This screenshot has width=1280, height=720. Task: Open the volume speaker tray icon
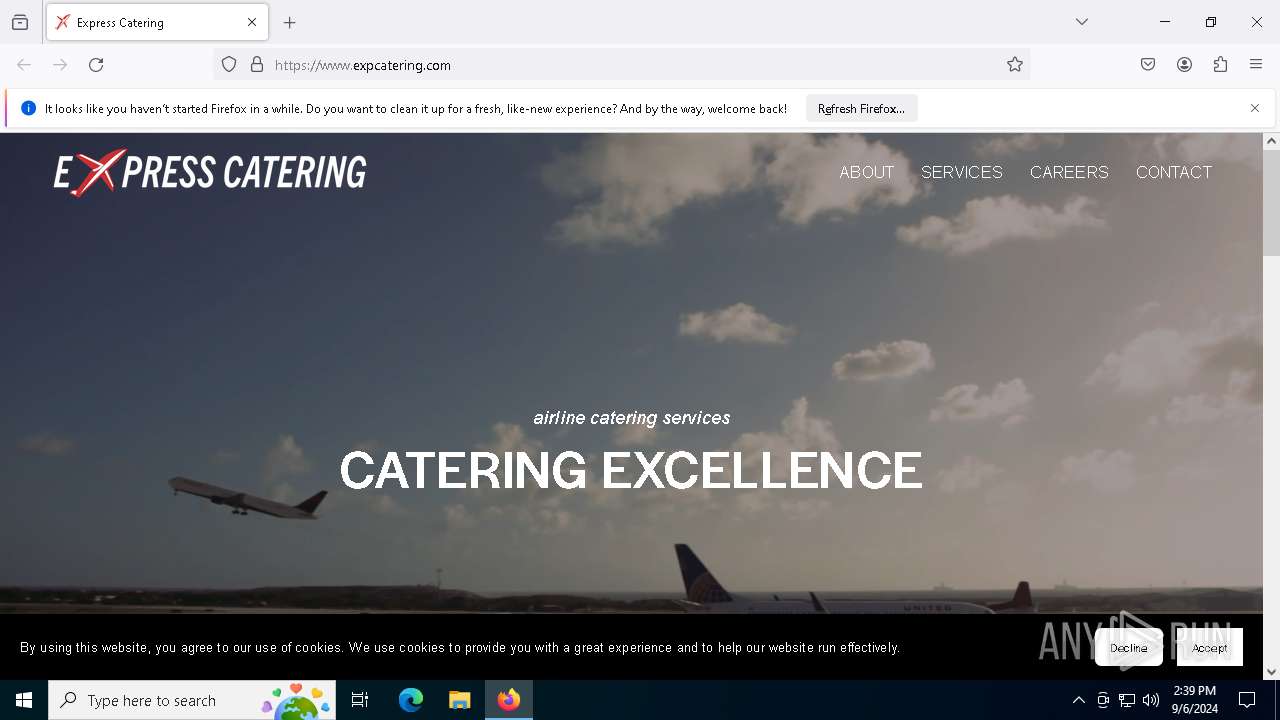coord(1151,701)
